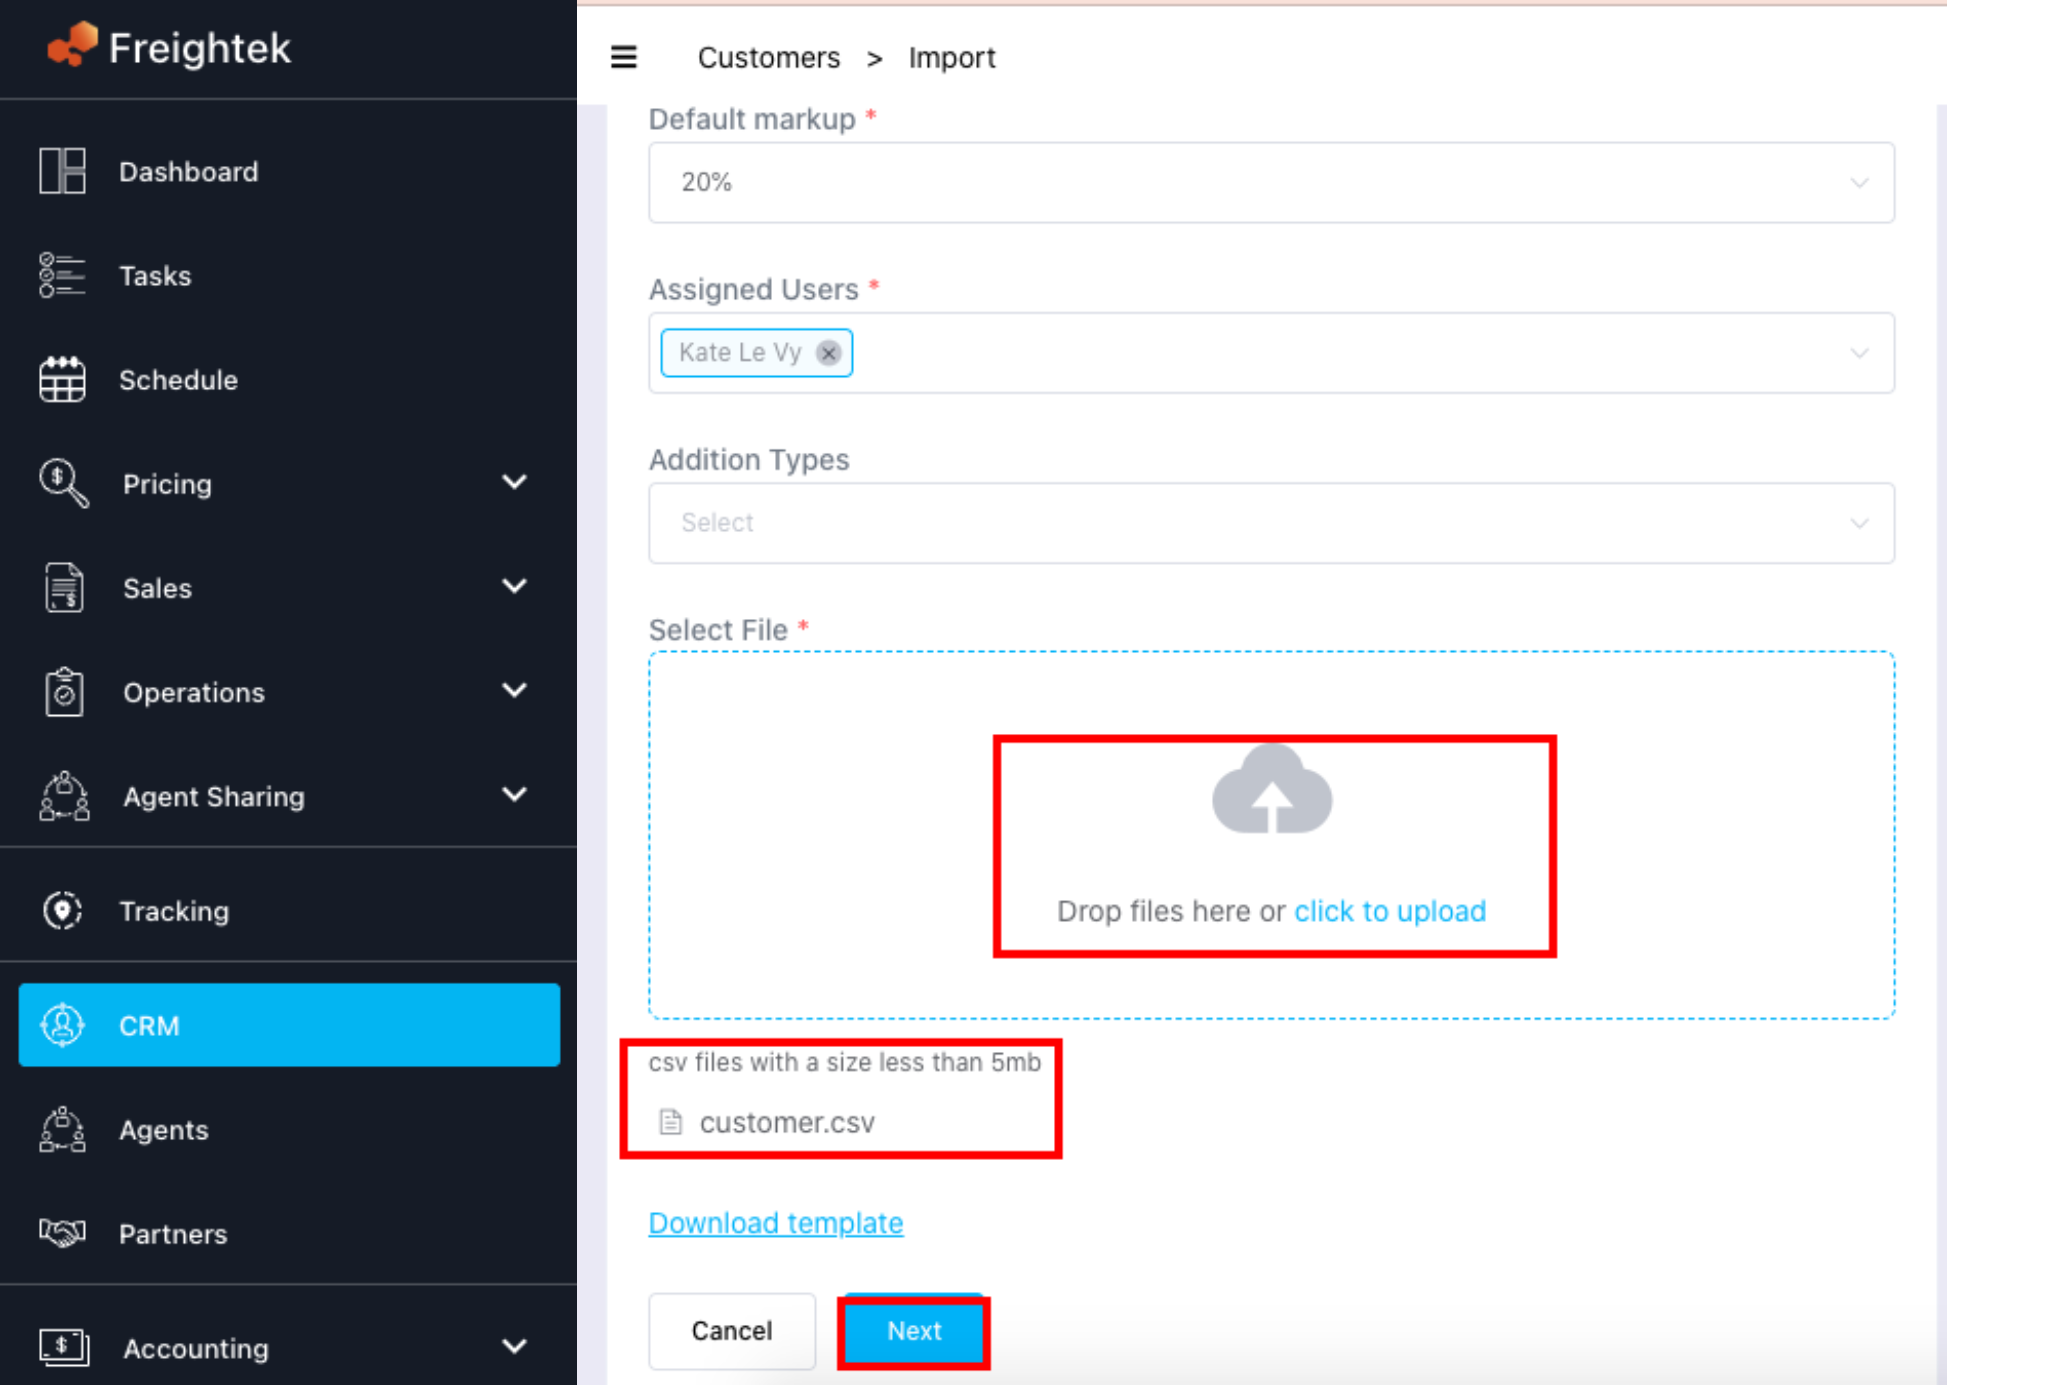Open the Default markup dropdown
This screenshot has width=2048, height=1385.
click(1270, 182)
